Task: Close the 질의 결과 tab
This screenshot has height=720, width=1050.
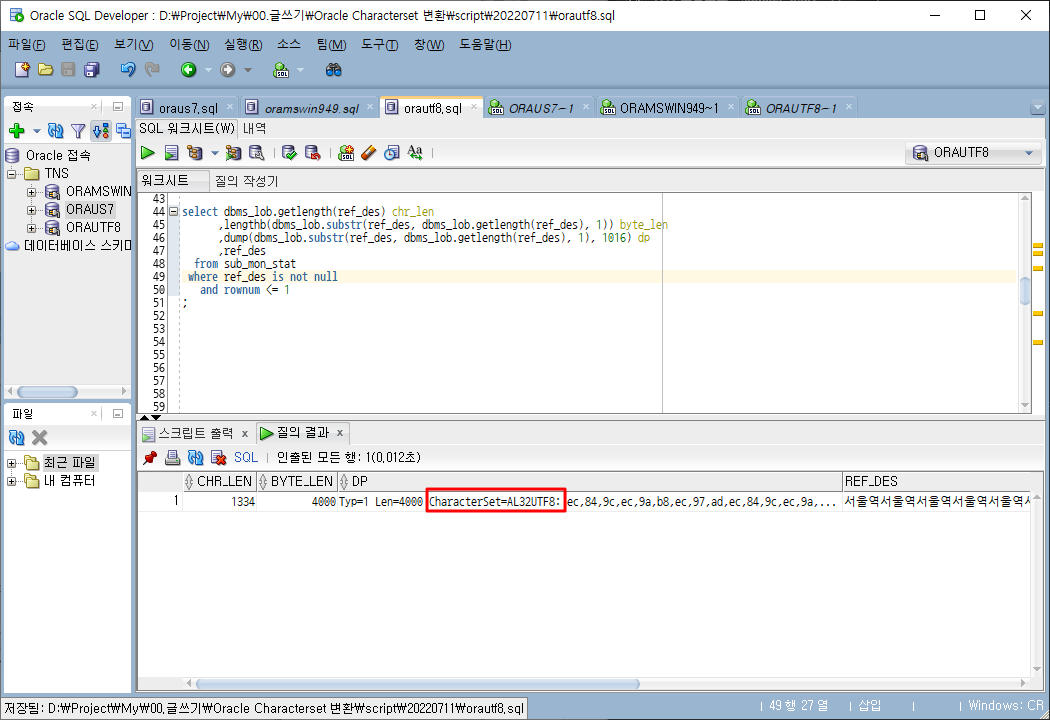Action: (x=340, y=433)
